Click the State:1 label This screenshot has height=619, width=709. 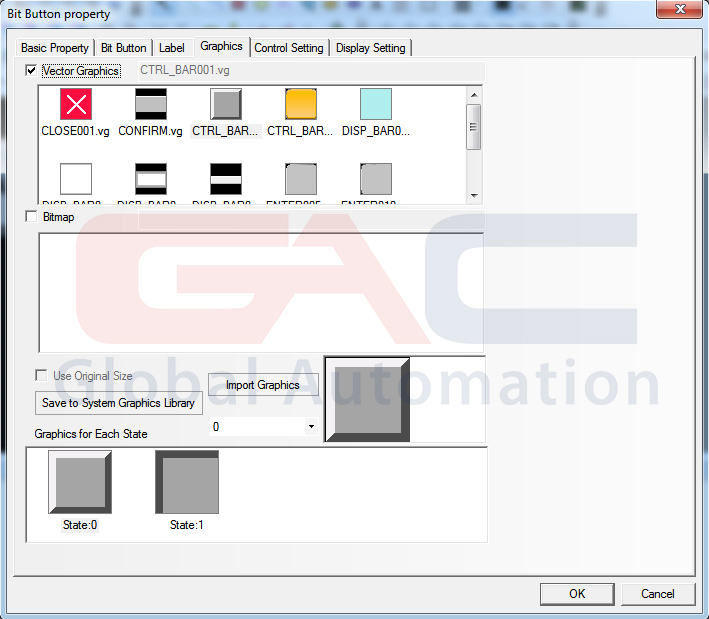pos(187,525)
